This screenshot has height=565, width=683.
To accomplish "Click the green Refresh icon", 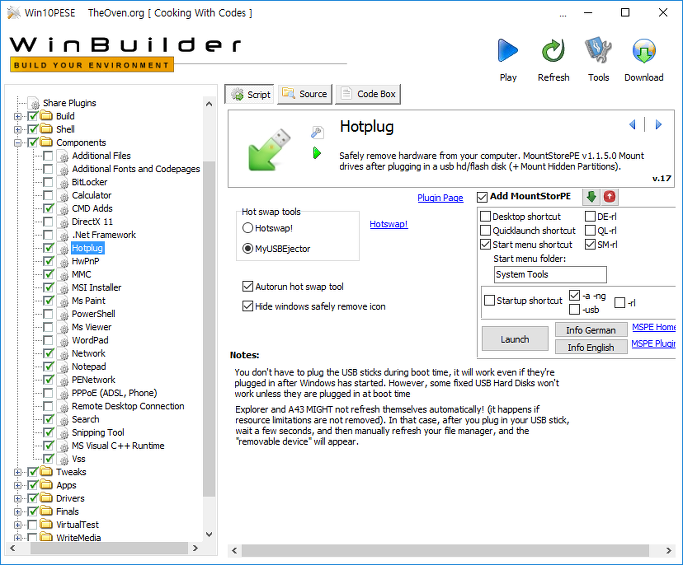I will (x=553, y=51).
